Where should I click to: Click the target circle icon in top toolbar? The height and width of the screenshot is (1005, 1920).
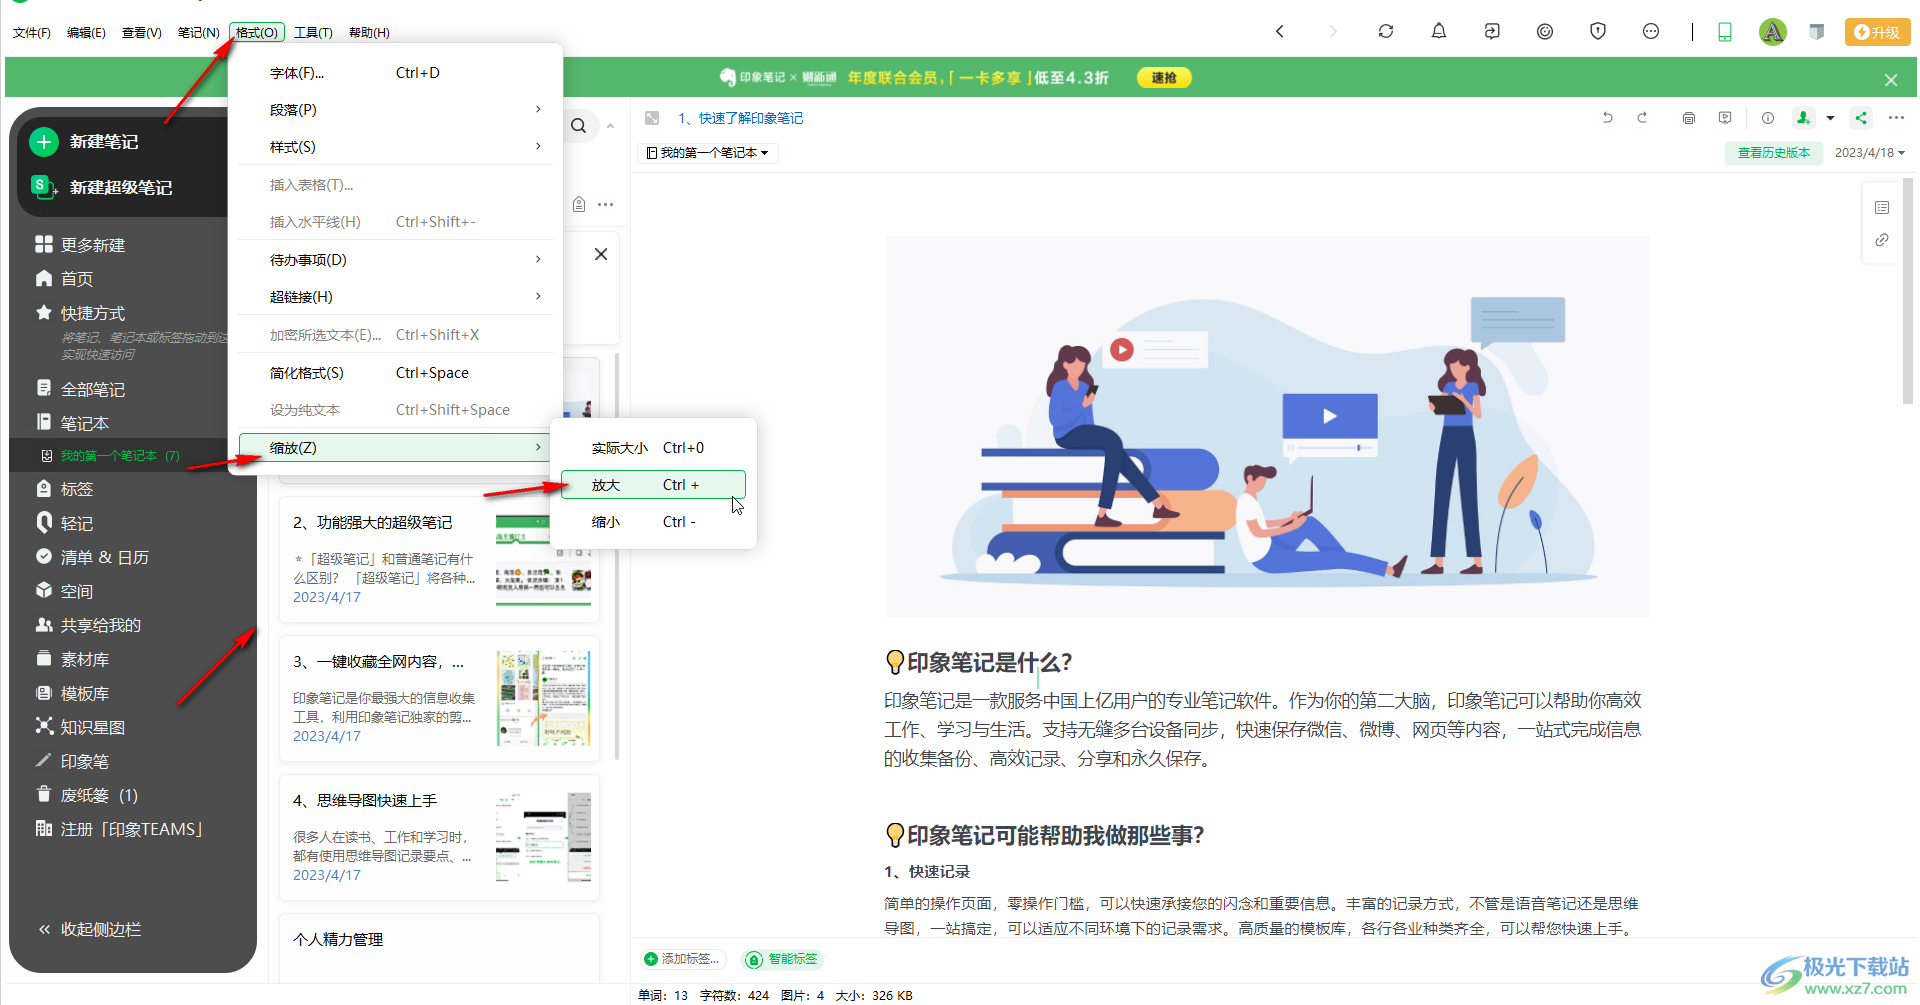coord(1545,32)
